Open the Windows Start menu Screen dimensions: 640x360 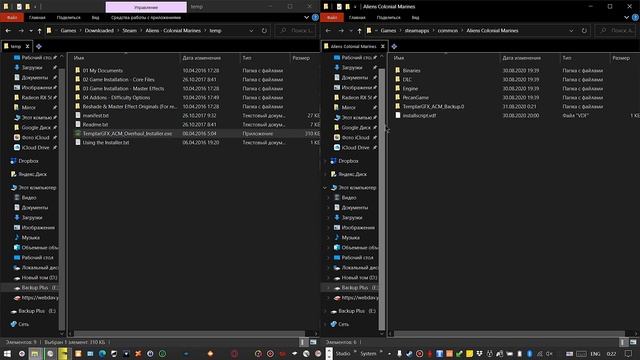pos(7,353)
